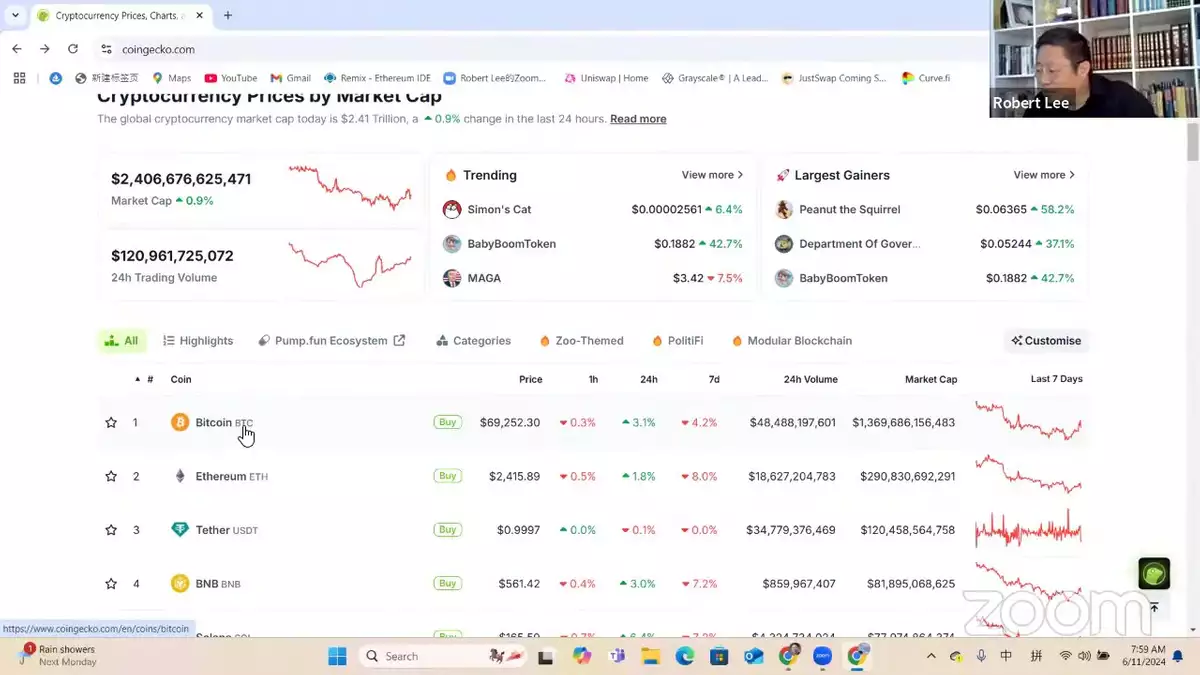The image size is (1200, 675).
Task: Open the Zoom app in taskbar
Action: click(823, 656)
